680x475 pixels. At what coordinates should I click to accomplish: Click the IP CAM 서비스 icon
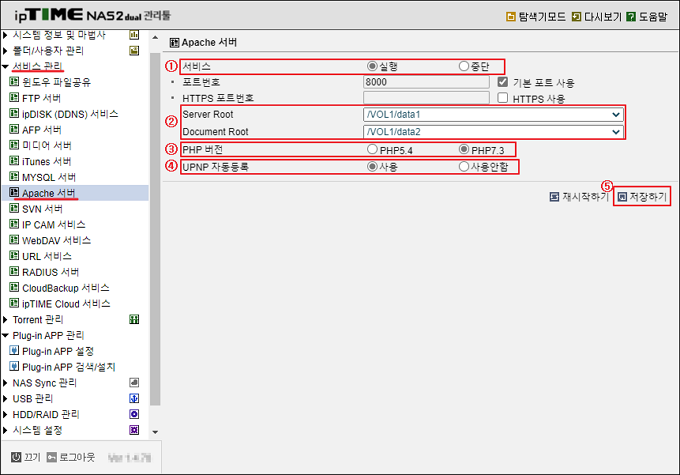(14, 224)
